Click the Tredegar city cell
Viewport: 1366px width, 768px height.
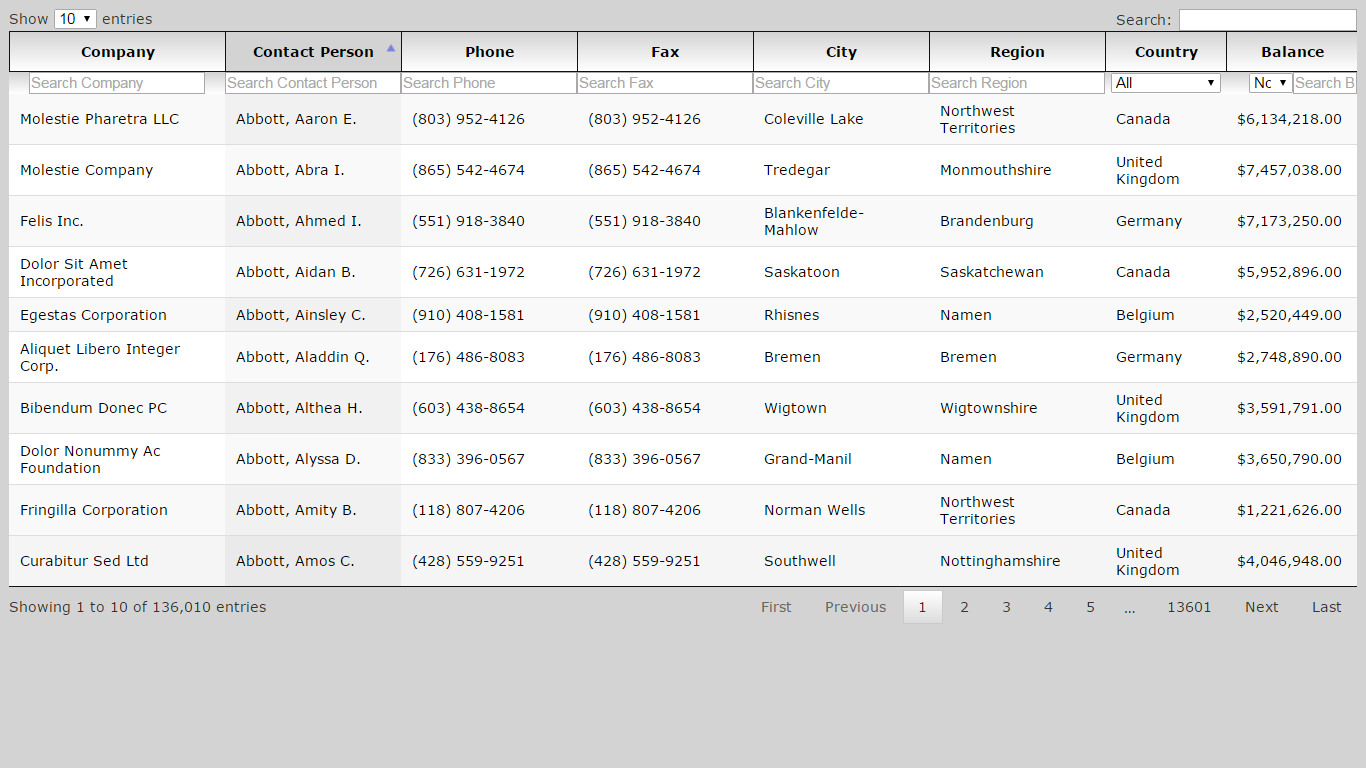(841, 170)
